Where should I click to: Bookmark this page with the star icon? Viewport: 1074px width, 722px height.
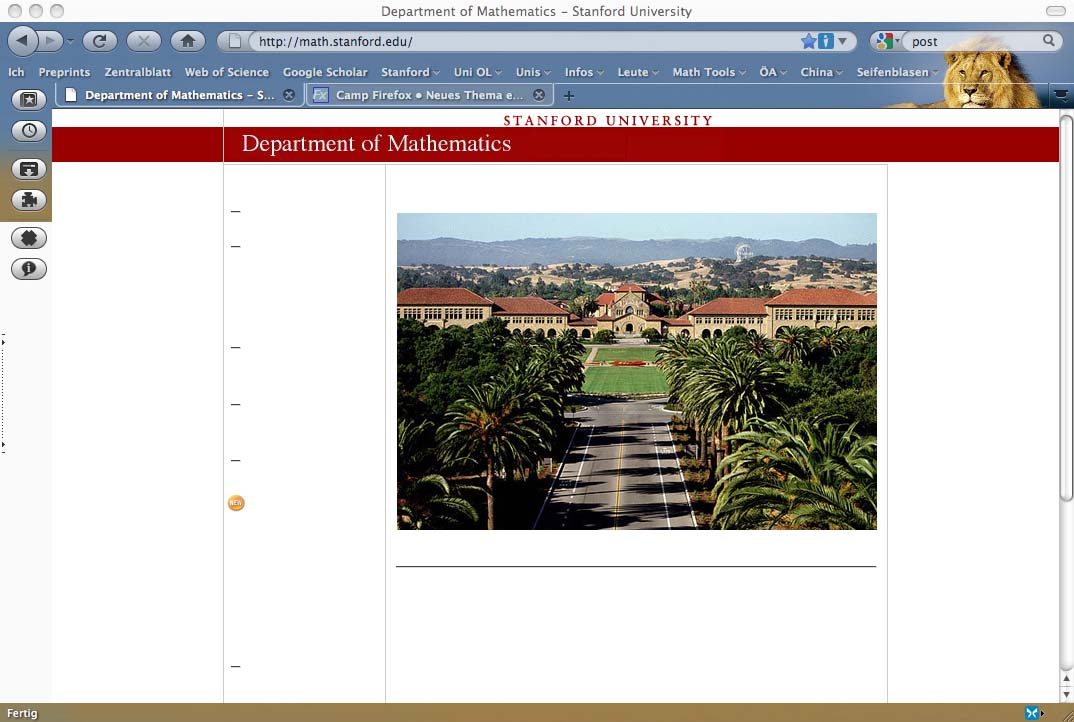coord(808,41)
